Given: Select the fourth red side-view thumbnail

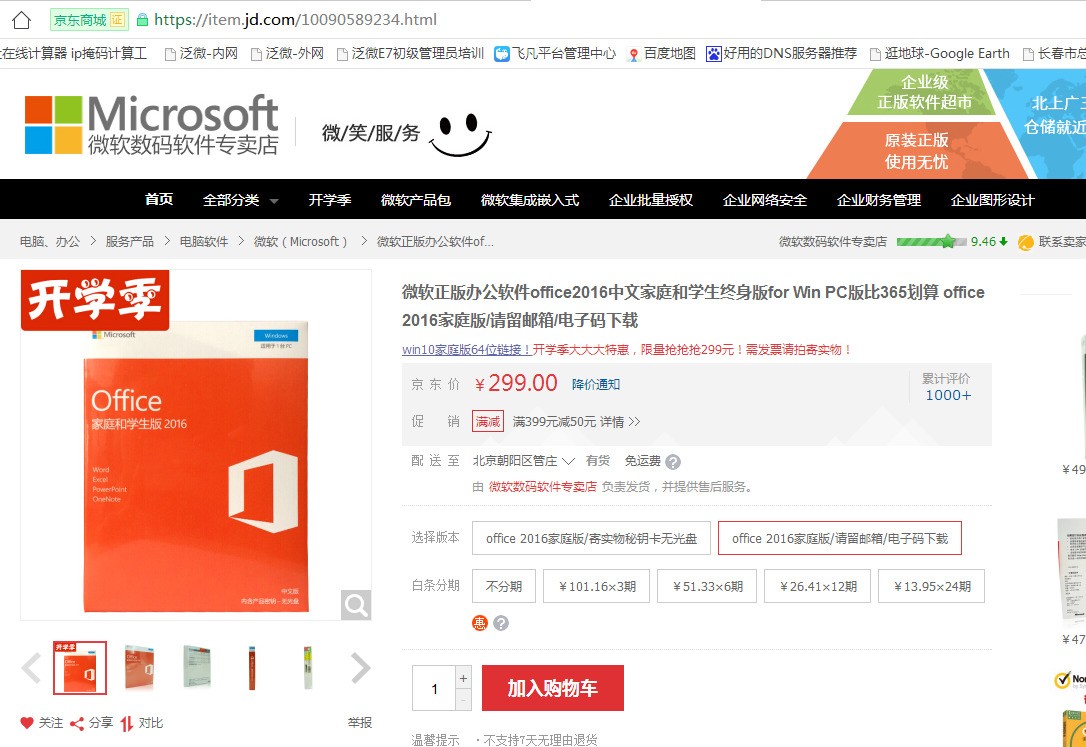Looking at the screenshot, I should click(252, 668).
